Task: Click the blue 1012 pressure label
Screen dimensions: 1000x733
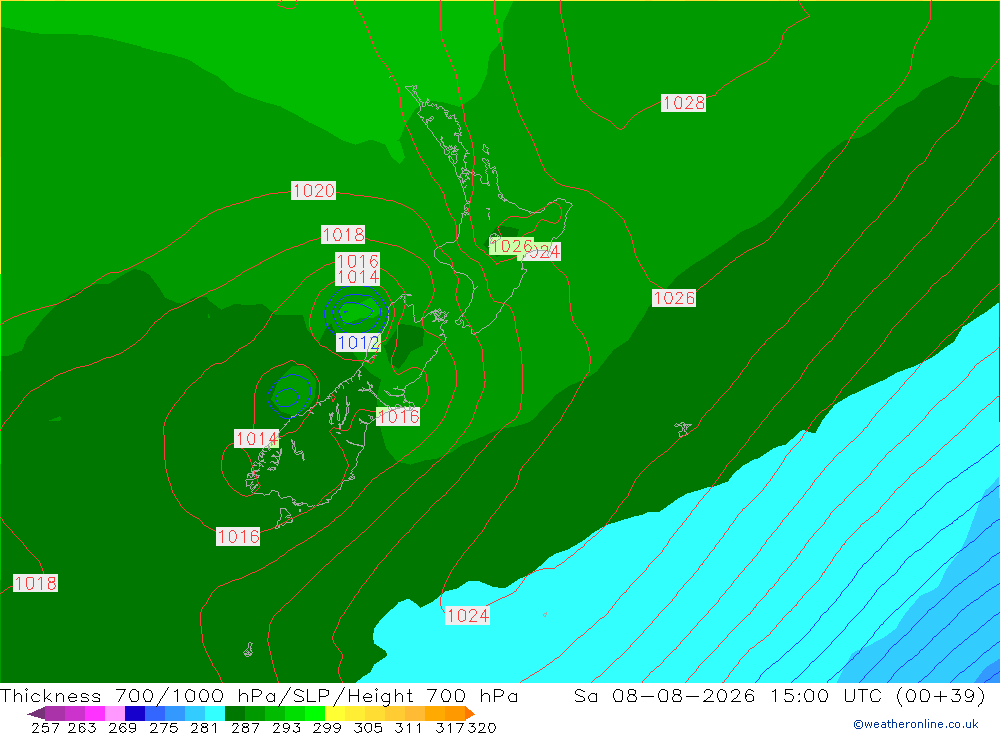Action: coord(358,343)
